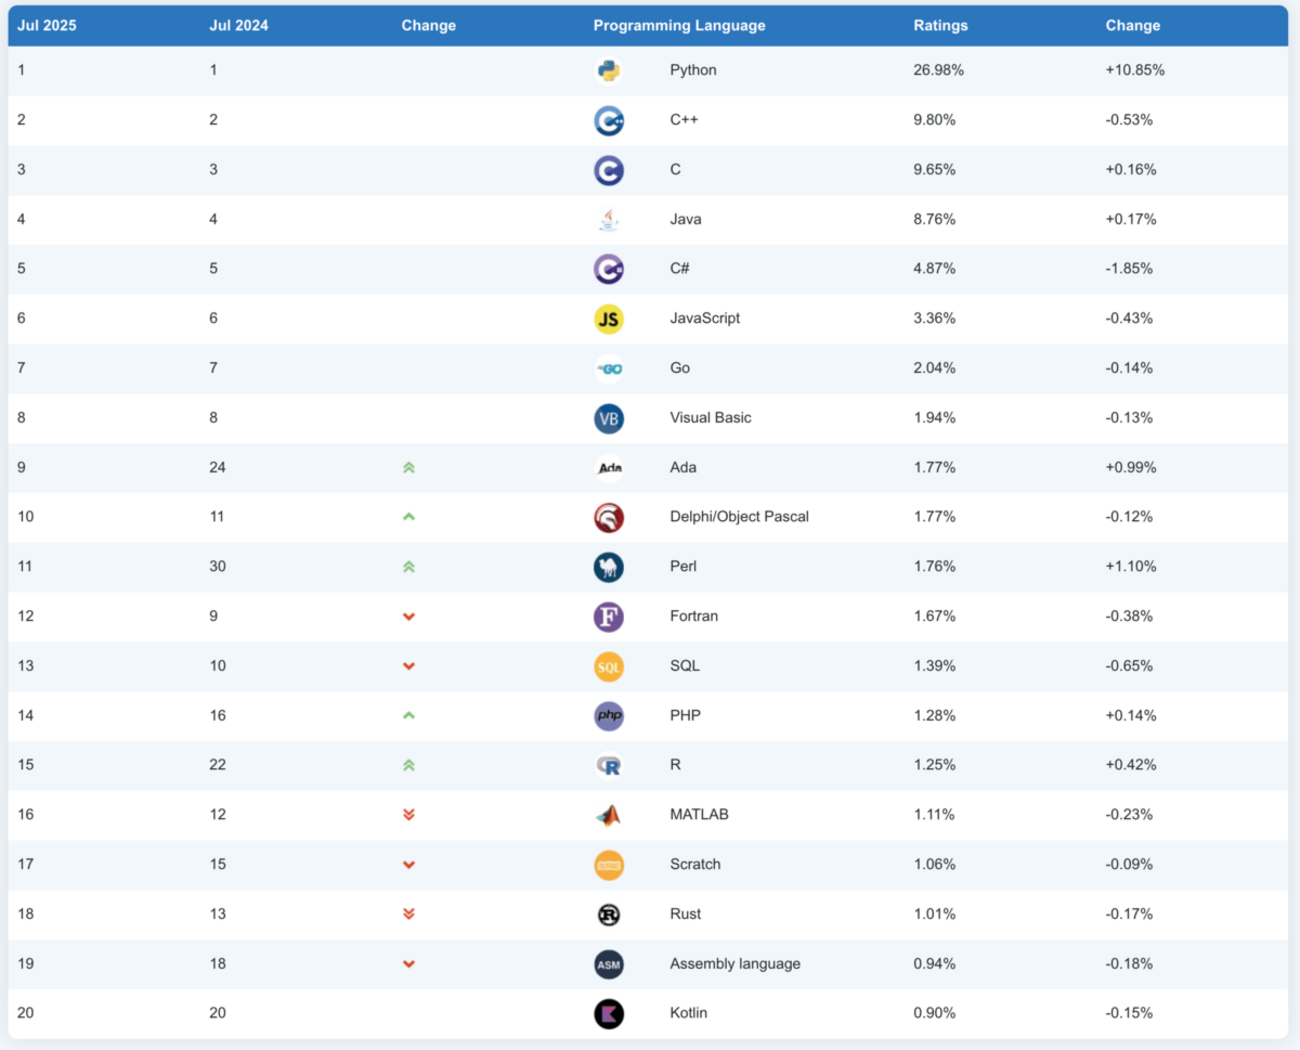Click the PHP logo icon
Viewport: 1300px width, 1050px height.
coord(608,716)
